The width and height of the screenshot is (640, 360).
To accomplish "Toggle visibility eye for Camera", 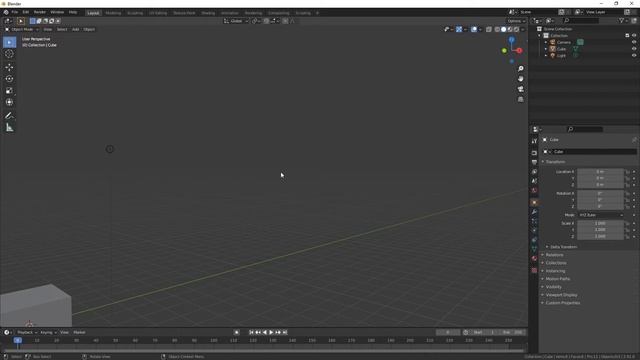I will coord(634,42).
